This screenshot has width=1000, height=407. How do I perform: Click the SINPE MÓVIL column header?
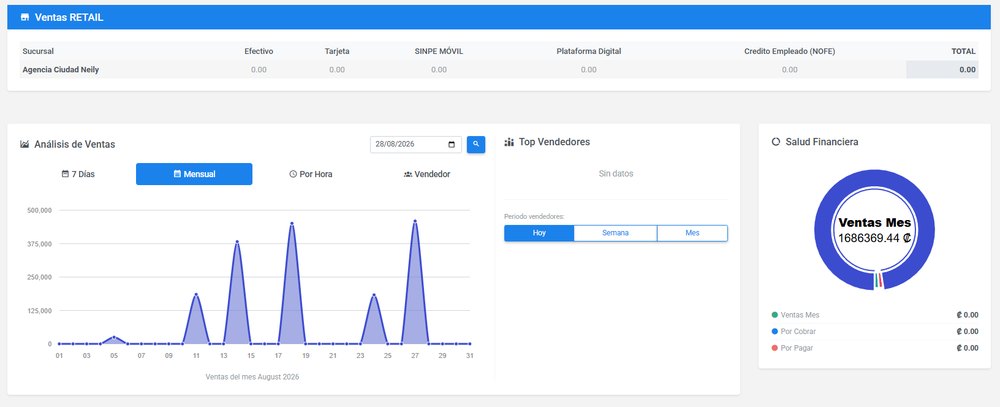pos(439,51)
